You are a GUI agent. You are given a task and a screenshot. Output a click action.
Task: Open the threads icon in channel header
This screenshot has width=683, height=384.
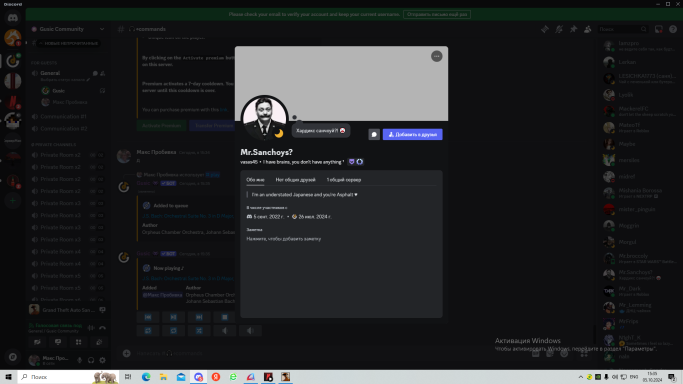544,29
